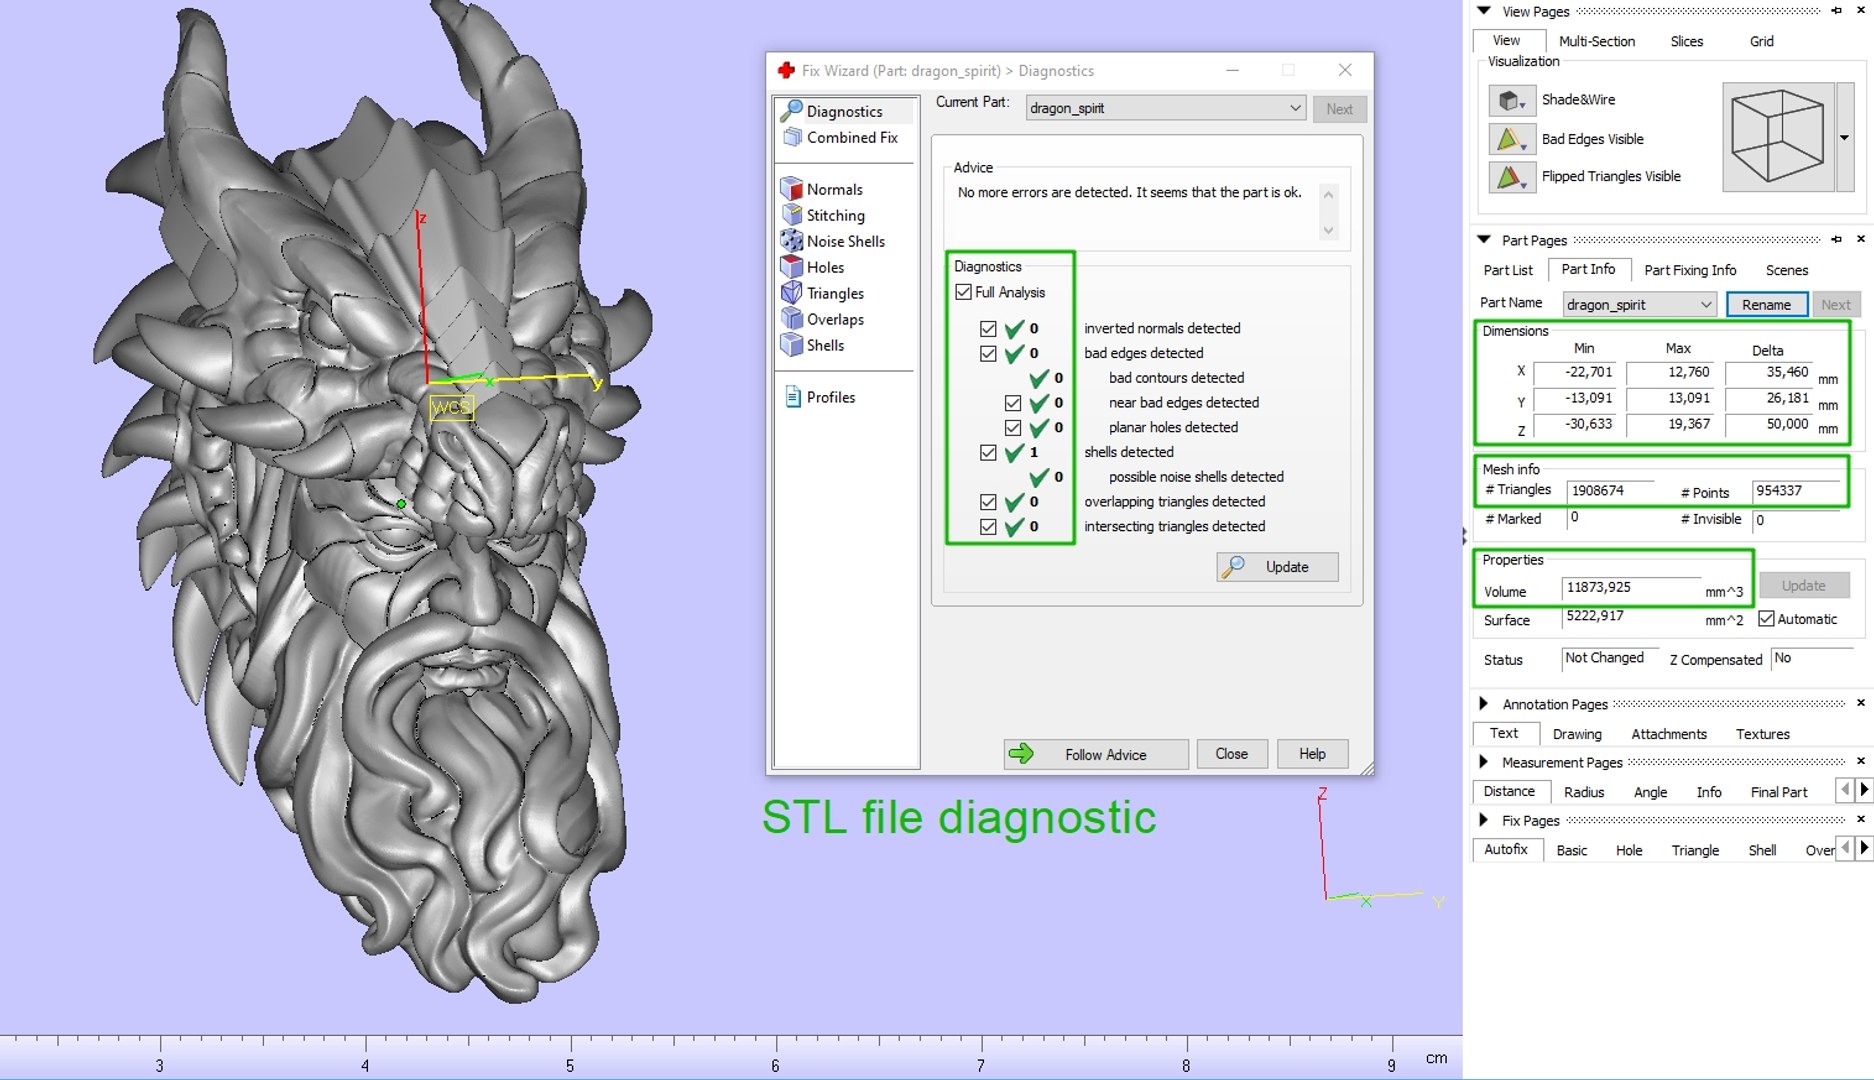Click the green arrow Follow Advice button
This screenshot has height=1080, width=1874.
[x=1095, y=754]
